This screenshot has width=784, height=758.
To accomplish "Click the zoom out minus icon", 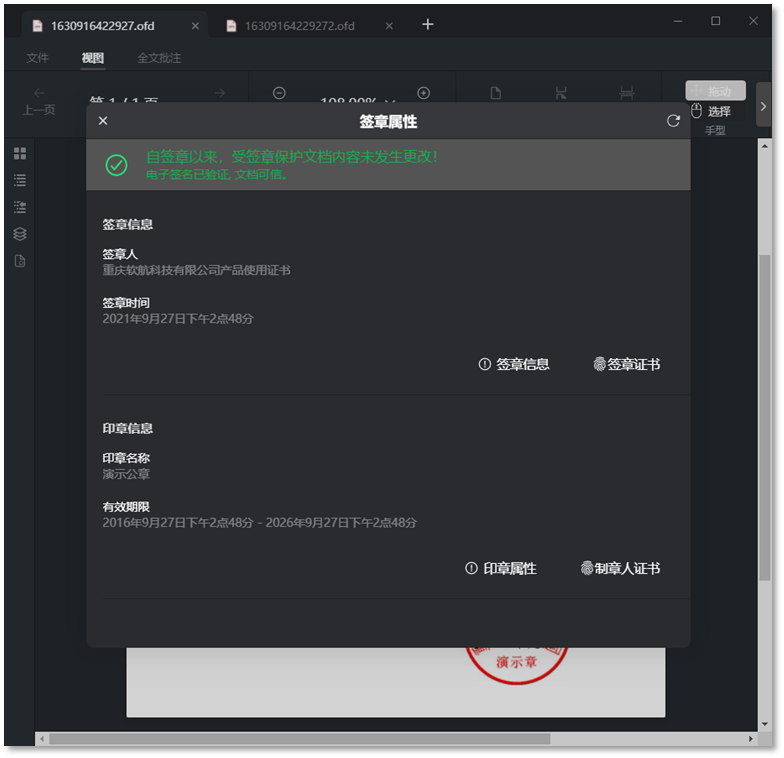I will [280, 93].
